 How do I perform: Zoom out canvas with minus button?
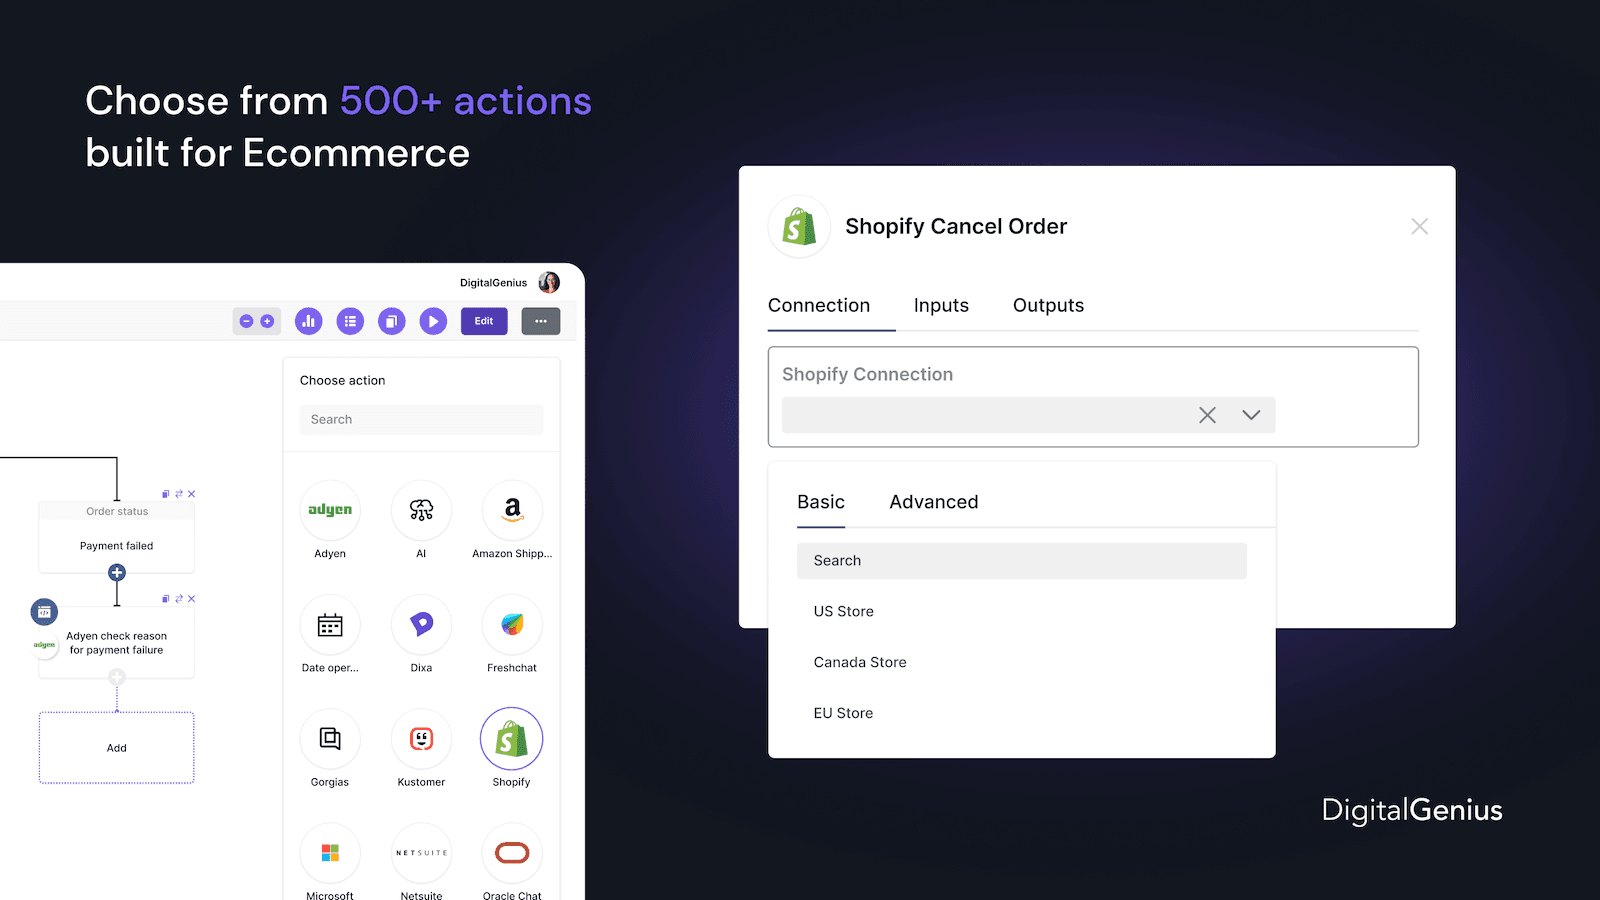coord(246,321)
